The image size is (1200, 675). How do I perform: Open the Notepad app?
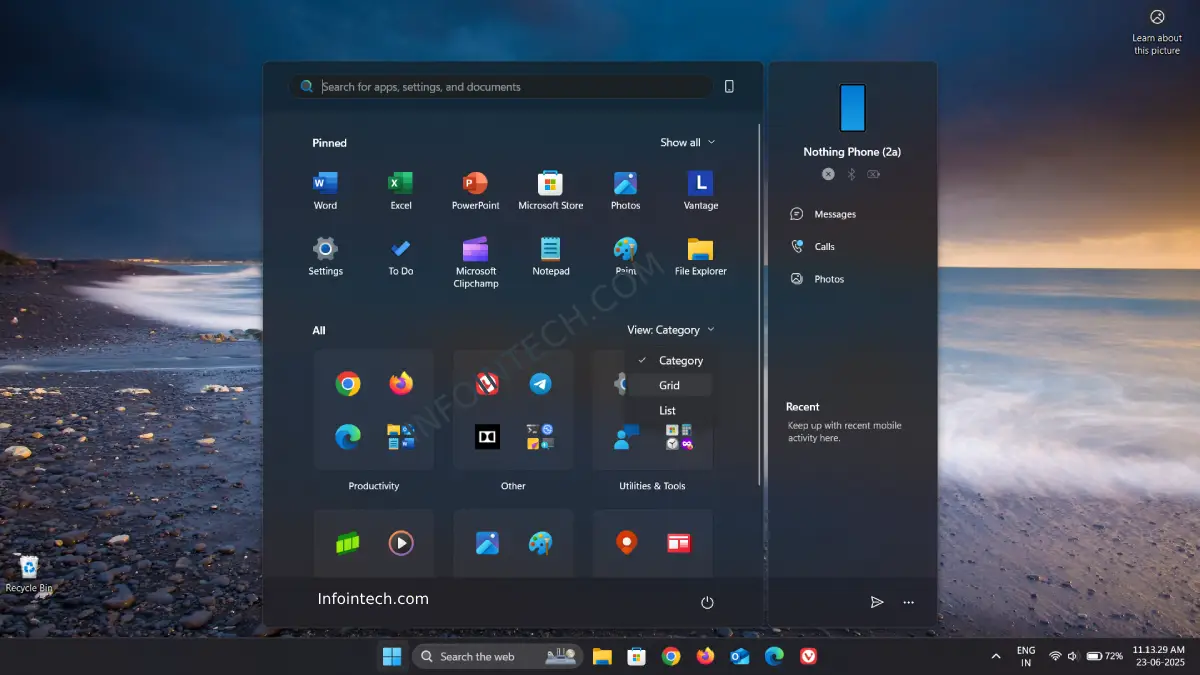[x=550, y=256]
